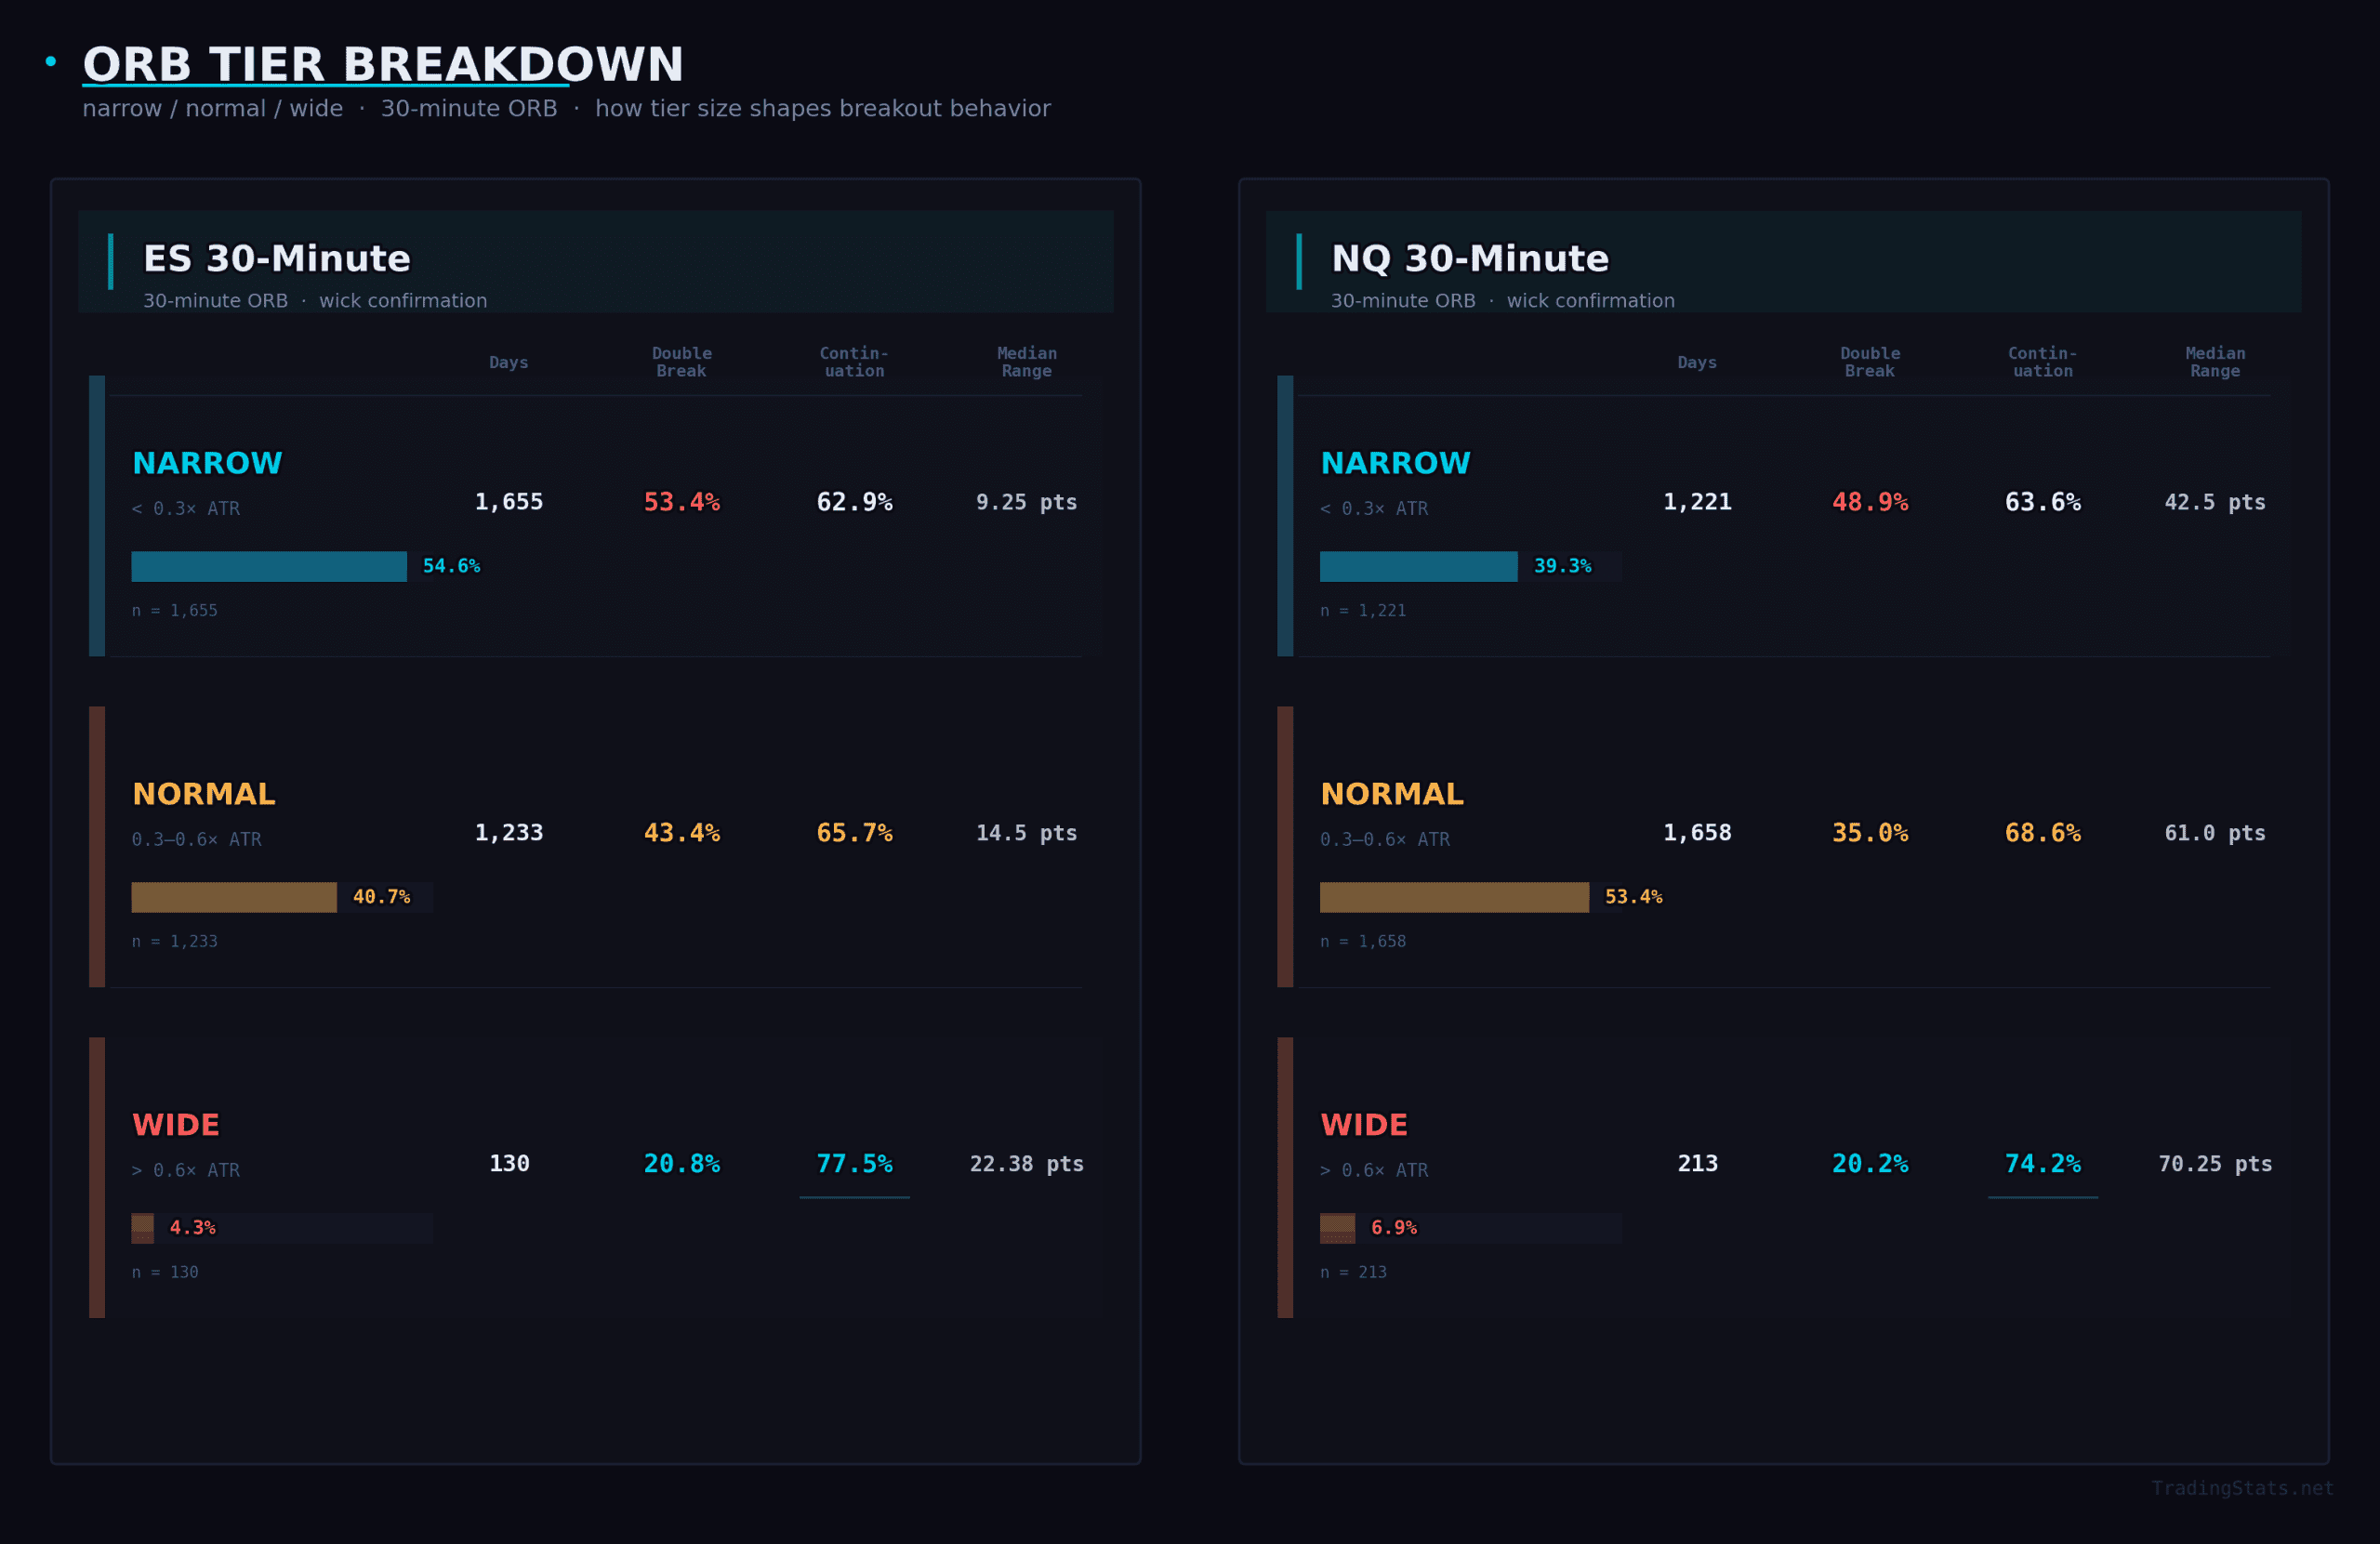Switch to the NQ 30-Minute panel header
This screenshot has height=1544, width=2380.
[1468, 258]
